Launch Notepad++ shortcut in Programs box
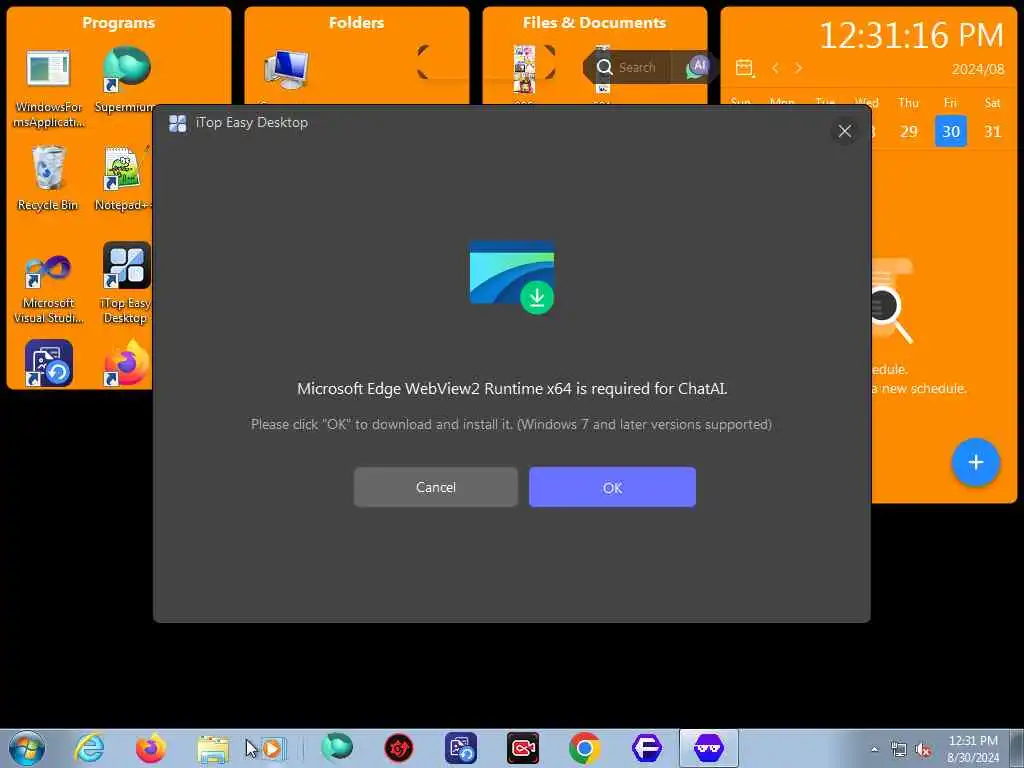1024x768 pixels. [124, 178]
